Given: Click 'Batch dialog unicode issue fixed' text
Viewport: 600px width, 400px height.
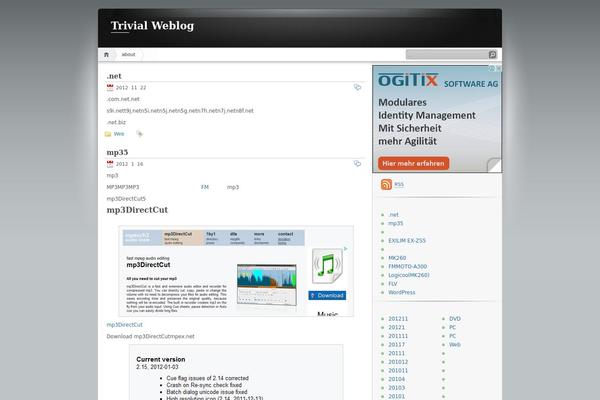Looking at the screenshot, I should click(207, 392).
